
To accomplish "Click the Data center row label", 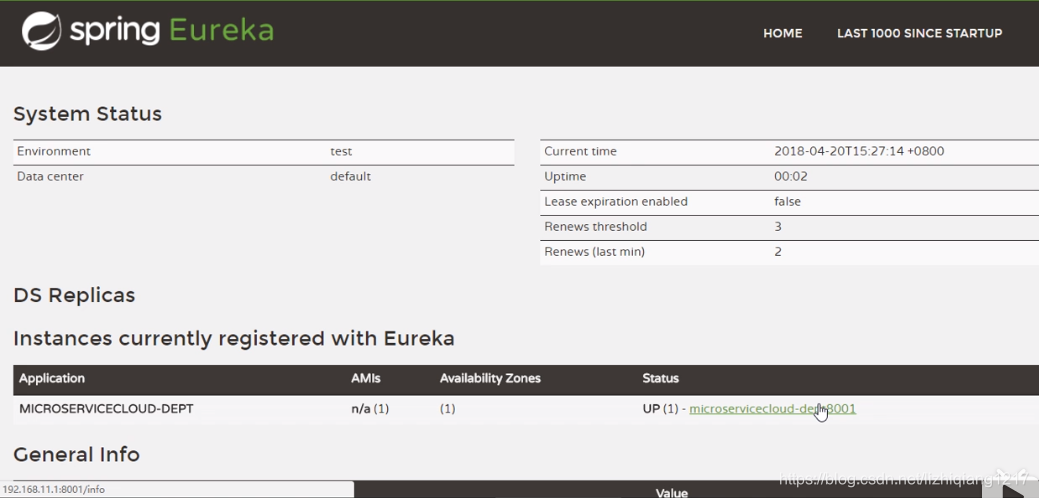I will pos(50,177).
